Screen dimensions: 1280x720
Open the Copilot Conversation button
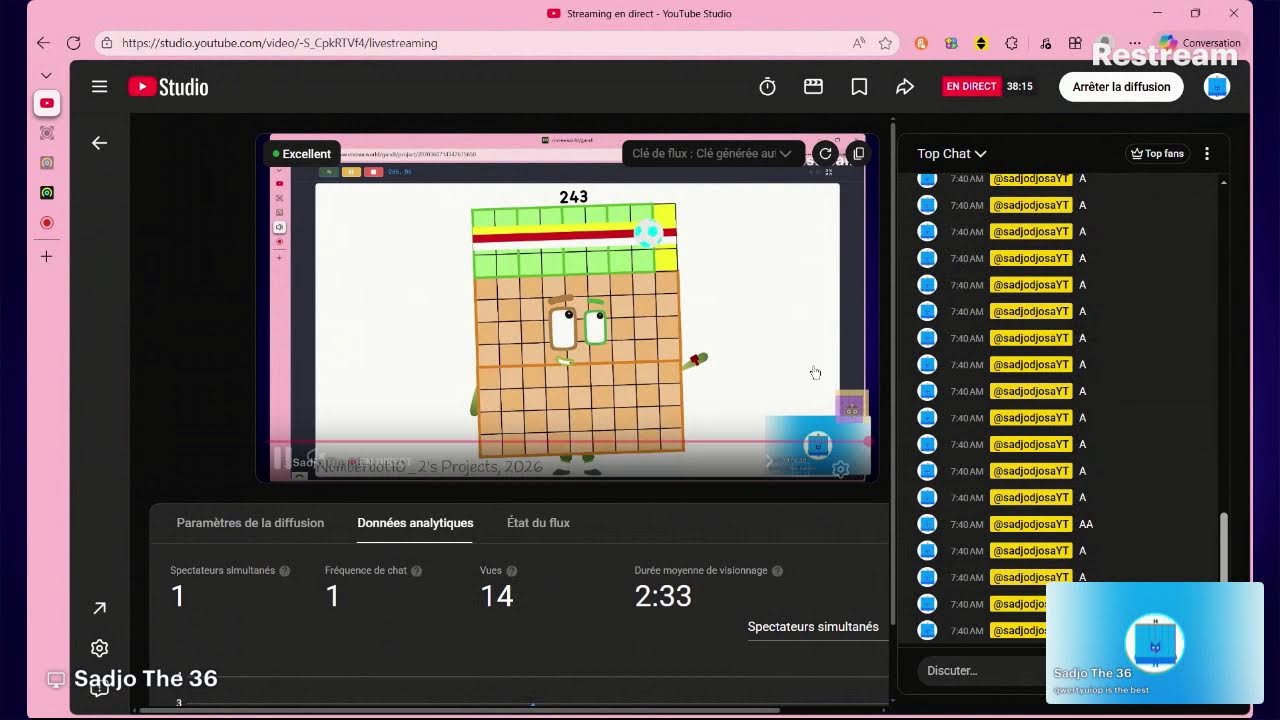[1200, 43]
